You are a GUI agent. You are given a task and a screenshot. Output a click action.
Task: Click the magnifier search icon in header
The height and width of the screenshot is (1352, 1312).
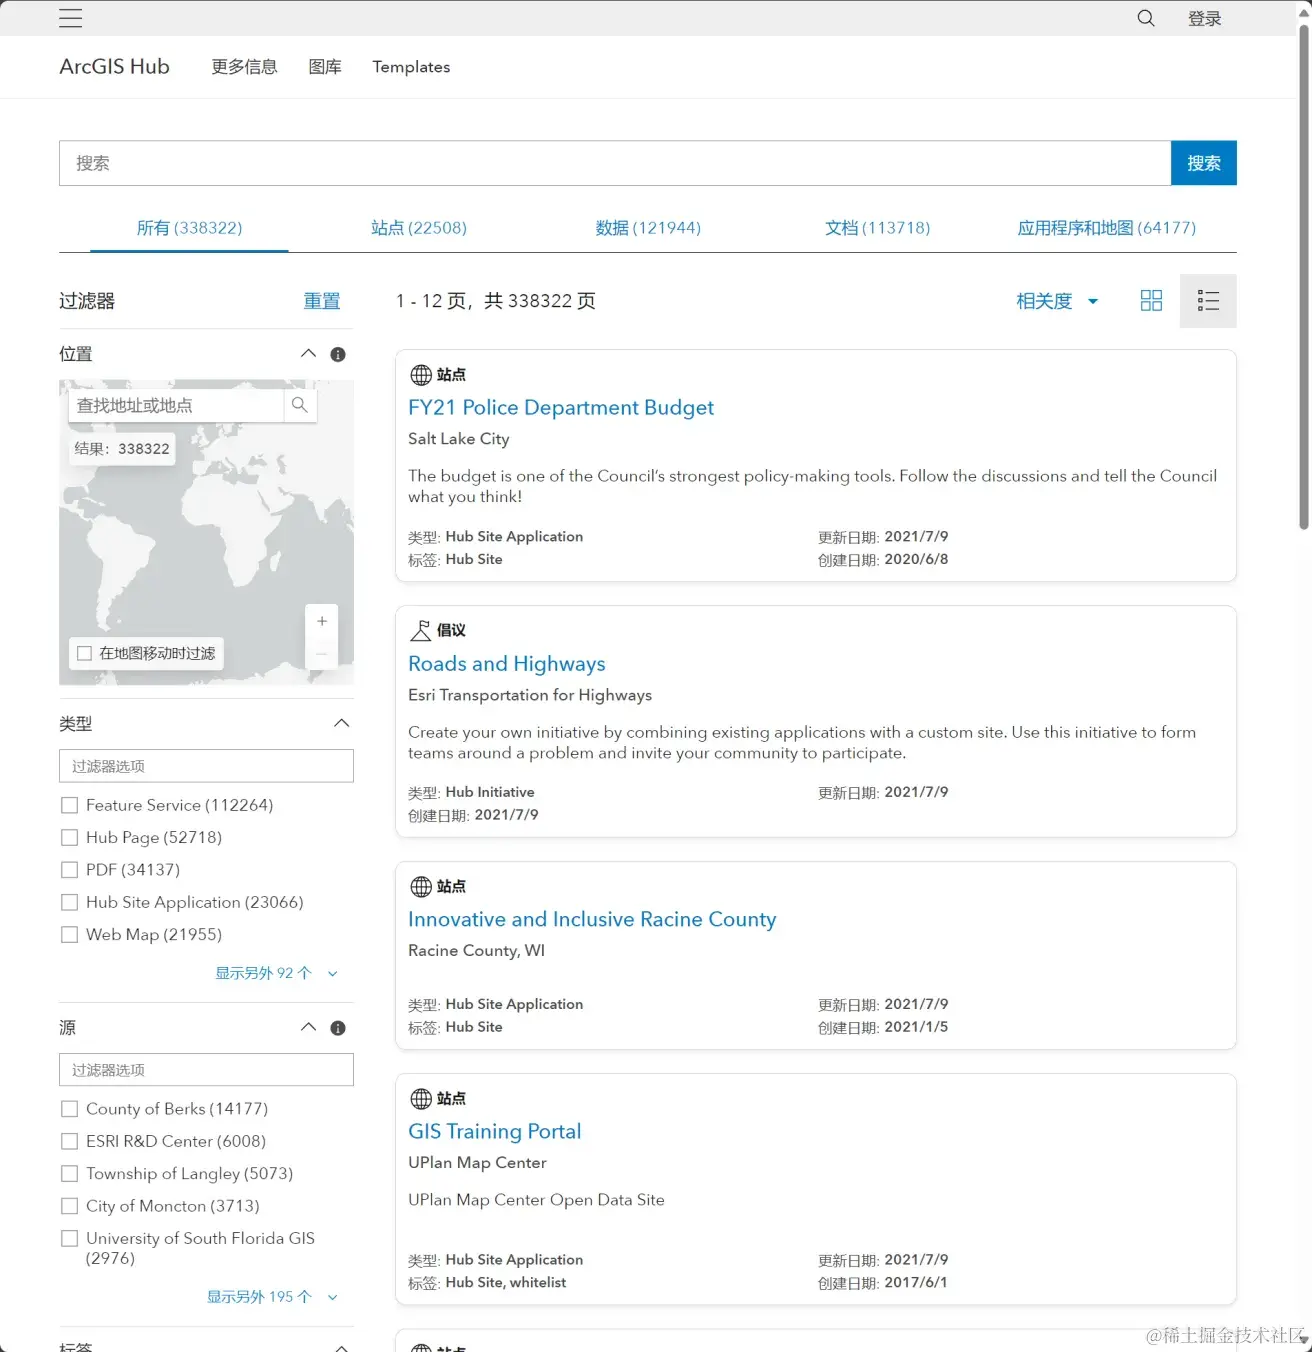[x=1146, y=18]
